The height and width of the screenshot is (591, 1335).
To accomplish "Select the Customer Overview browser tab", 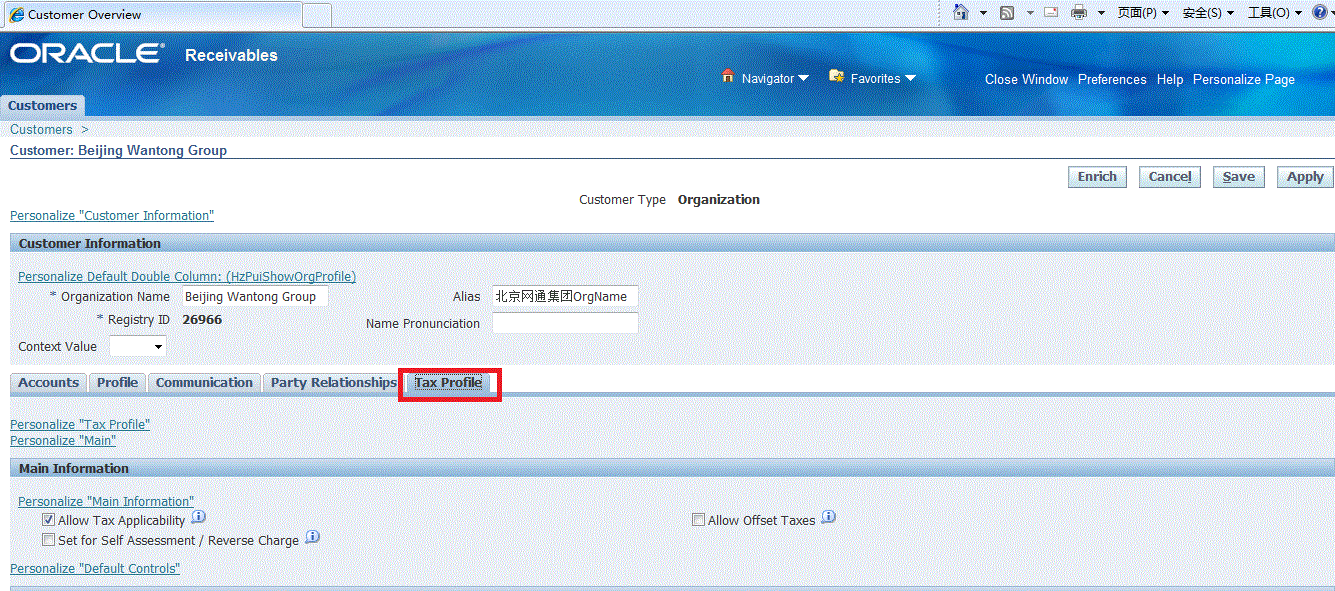I will (x=151, y=15).
